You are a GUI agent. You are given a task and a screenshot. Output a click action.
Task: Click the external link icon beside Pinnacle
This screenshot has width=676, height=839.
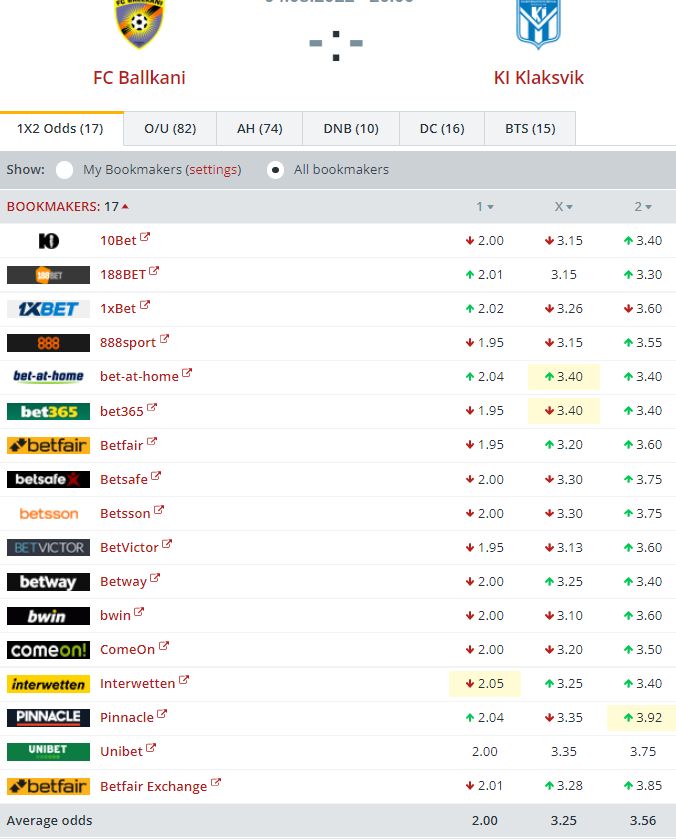(162, 714)
